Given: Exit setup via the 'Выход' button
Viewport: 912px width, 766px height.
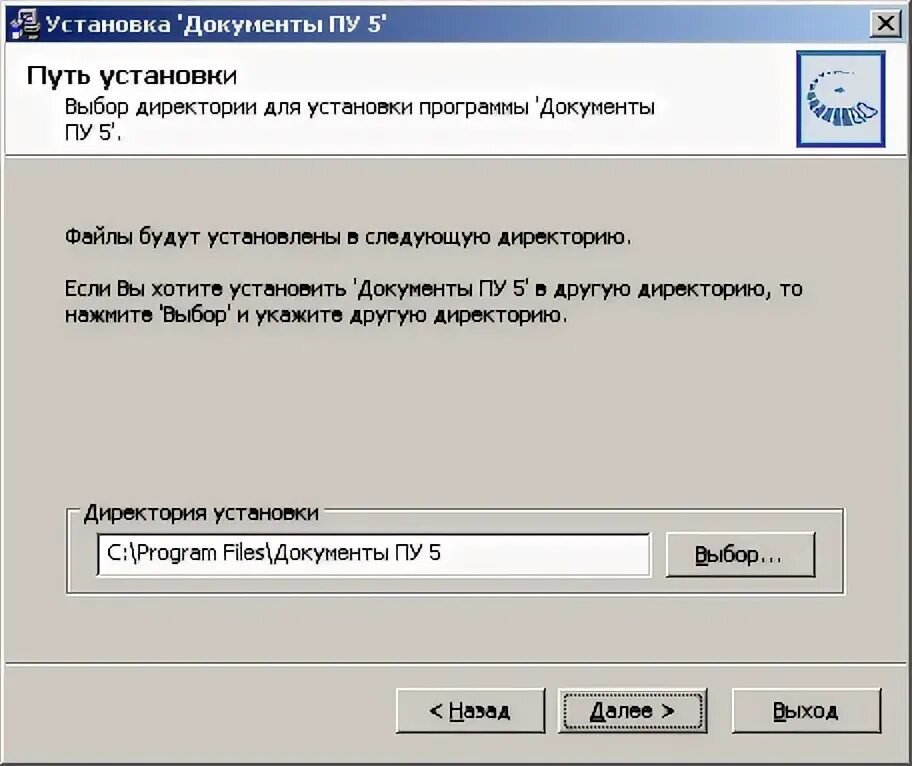Looking at the screenshot, I should pyautogui.click(x=806, y=711).
